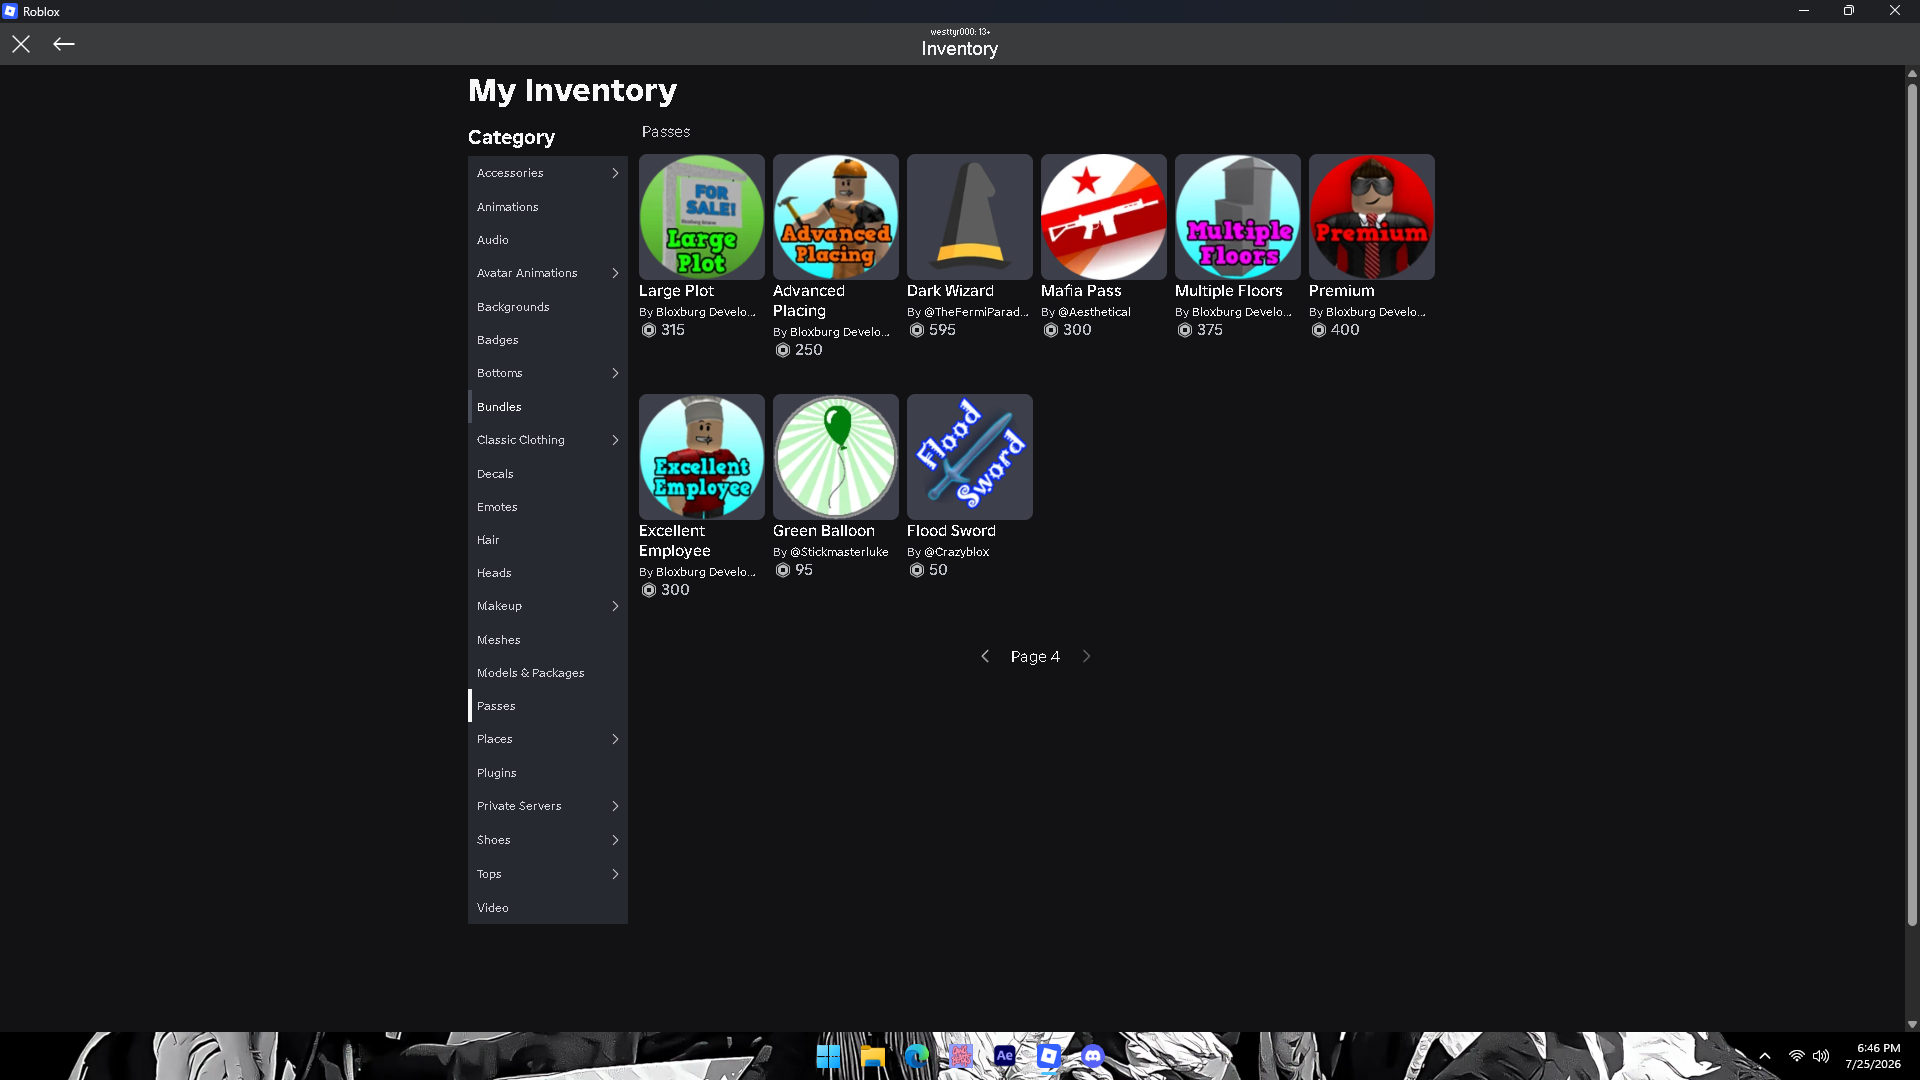The height and width of the screenshot is (1080, 1920).
Task: Go to the next inventory page
Action: coord(1087,656)
